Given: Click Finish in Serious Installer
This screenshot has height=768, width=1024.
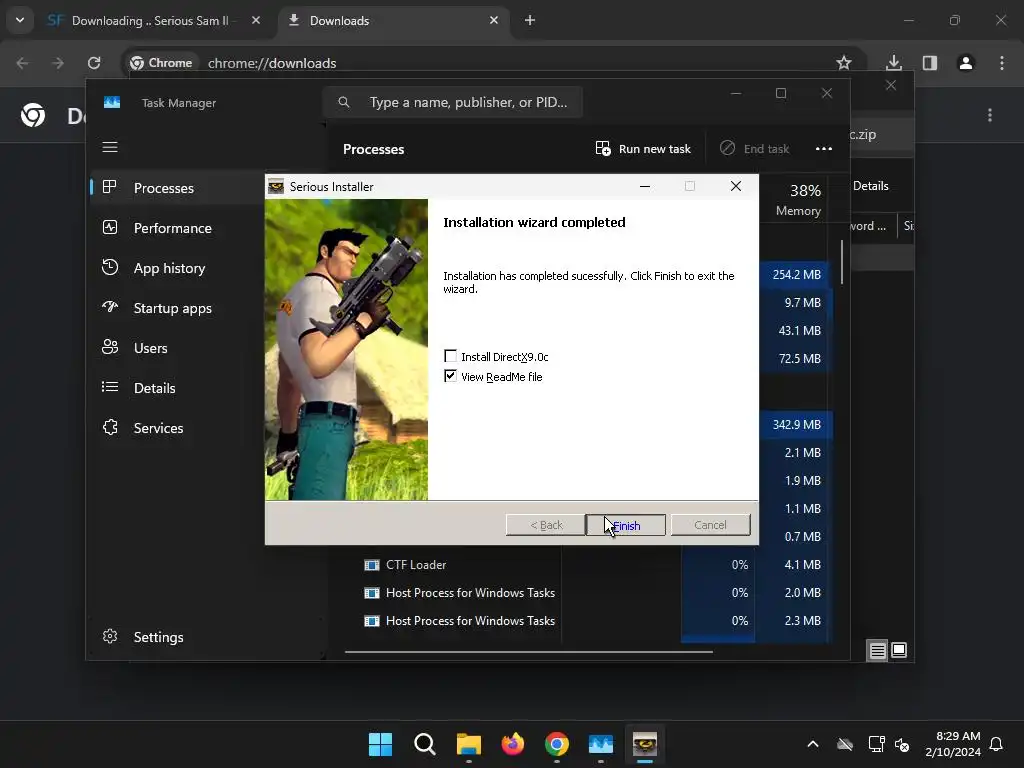Looking at the screenshot, I should [626, 525].
